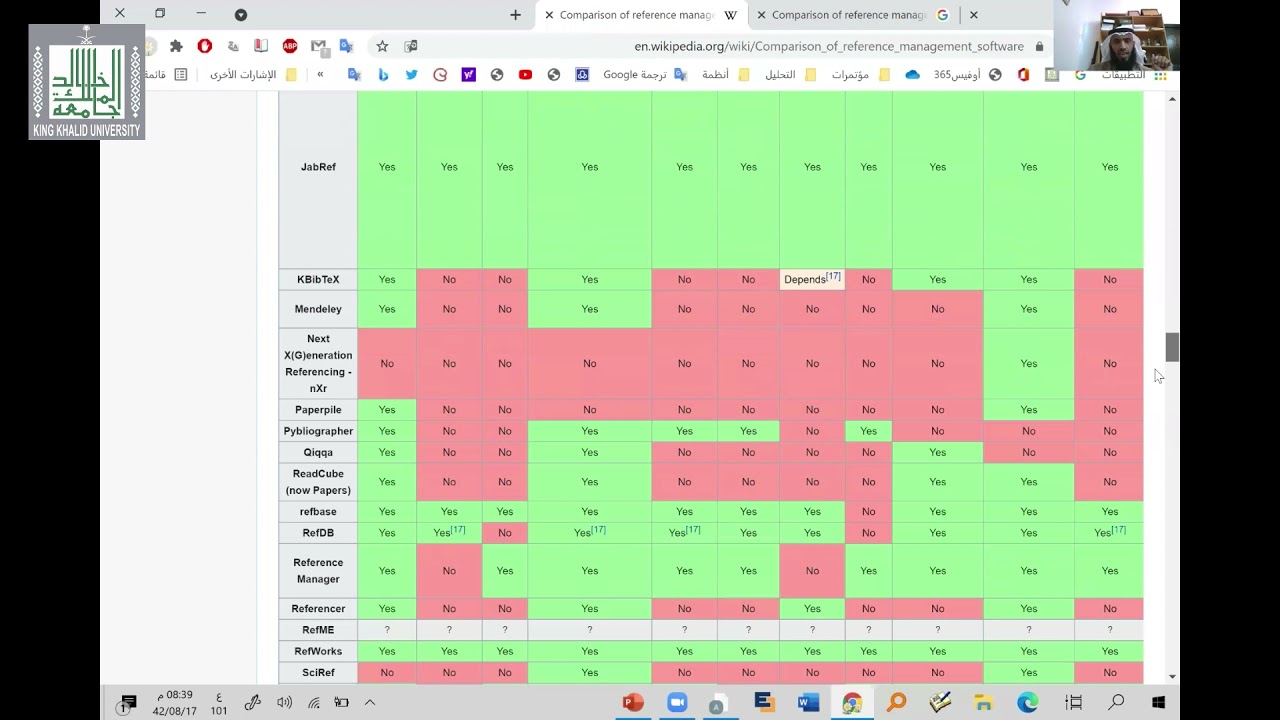
Task: Click the Qiqqa row header
Action: pos(318,452)
